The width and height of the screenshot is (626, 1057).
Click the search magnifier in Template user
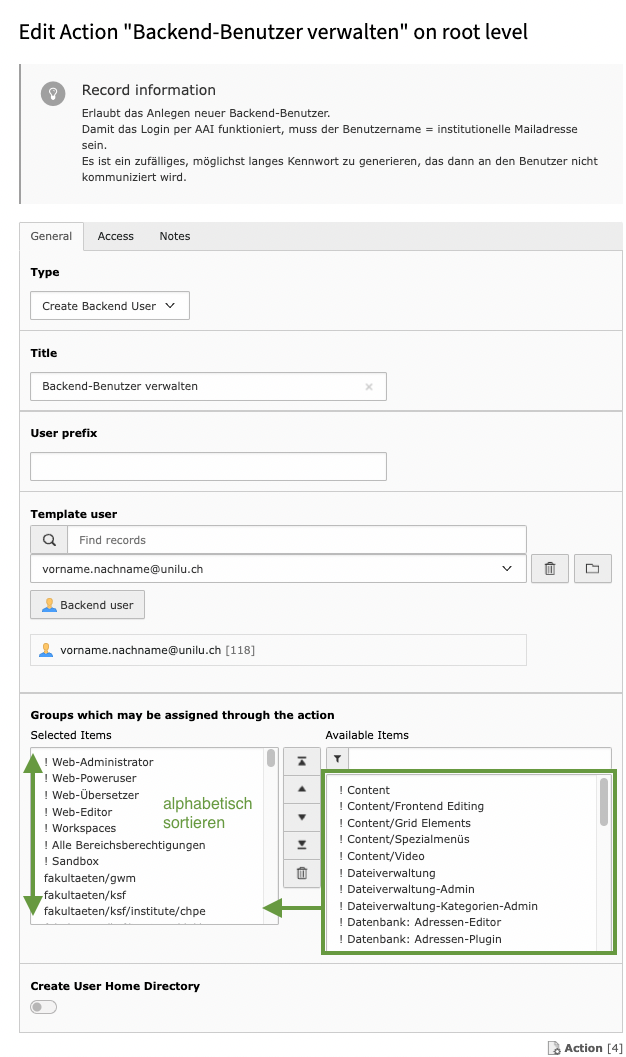click(x=49, y=540)
